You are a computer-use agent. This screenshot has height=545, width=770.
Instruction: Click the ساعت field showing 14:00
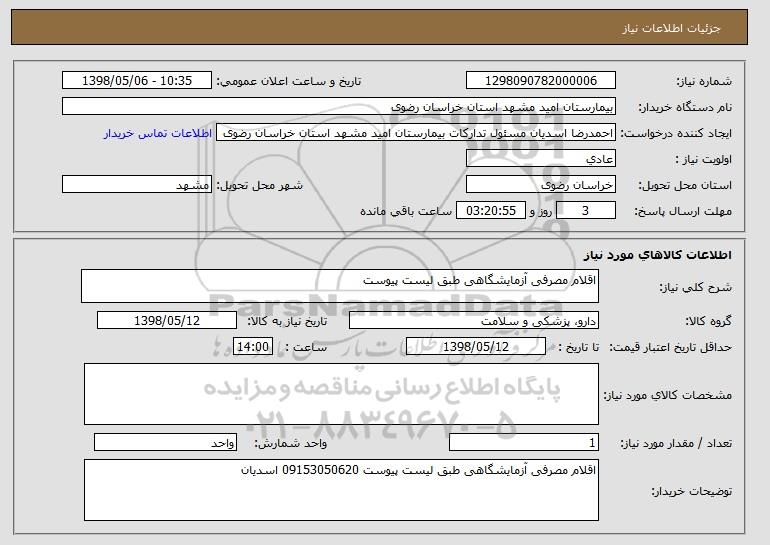coord(253,347)
